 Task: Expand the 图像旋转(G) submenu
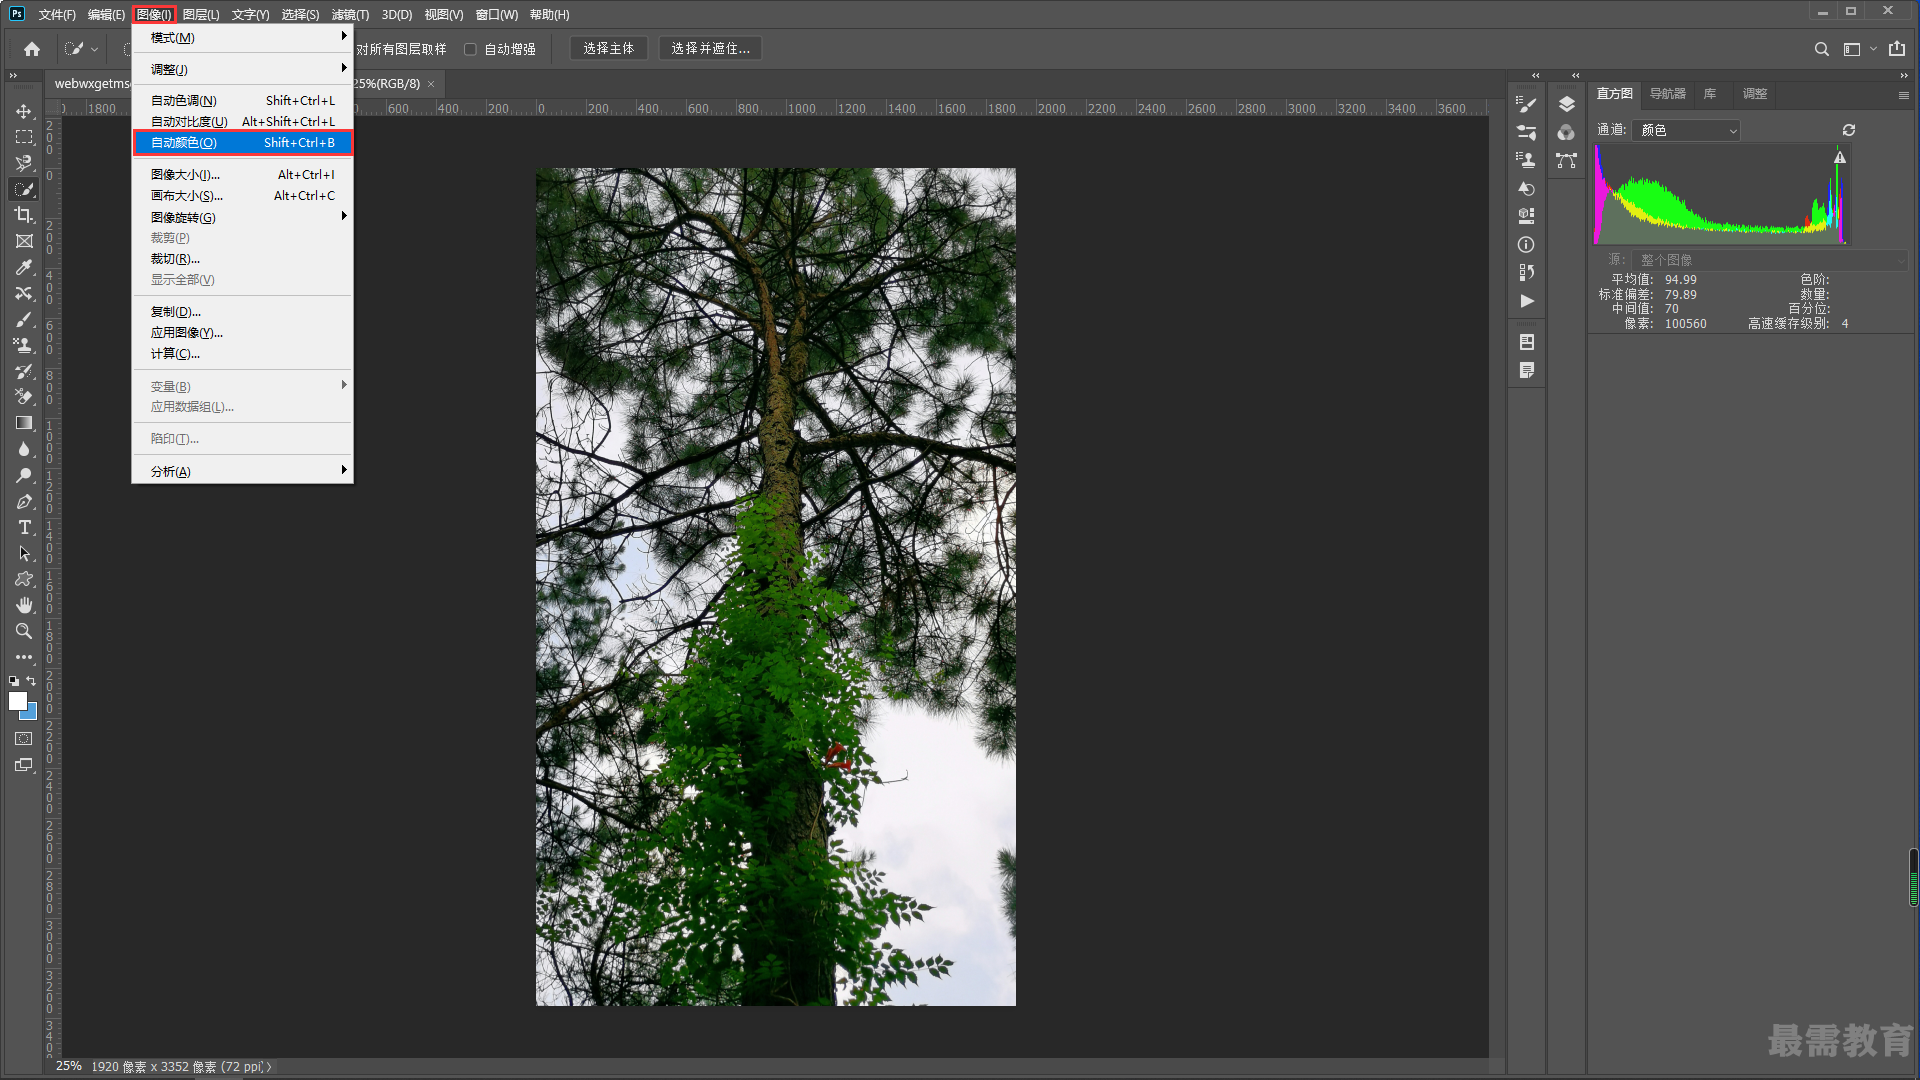(243, 217)
